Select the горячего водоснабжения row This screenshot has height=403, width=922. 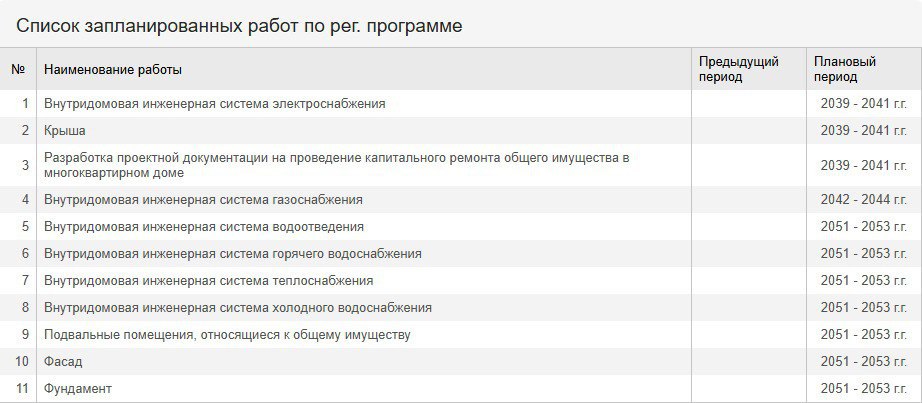461,254
